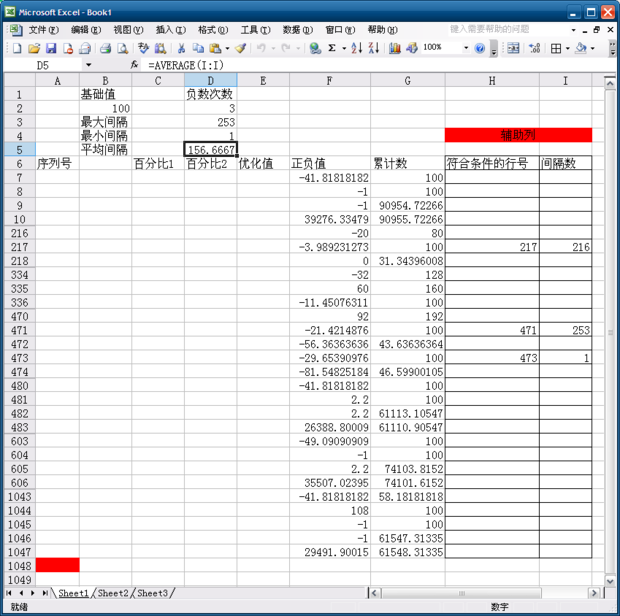Click the Insert Function fx button
Screen dimensions: 620x616
(134, 64)
